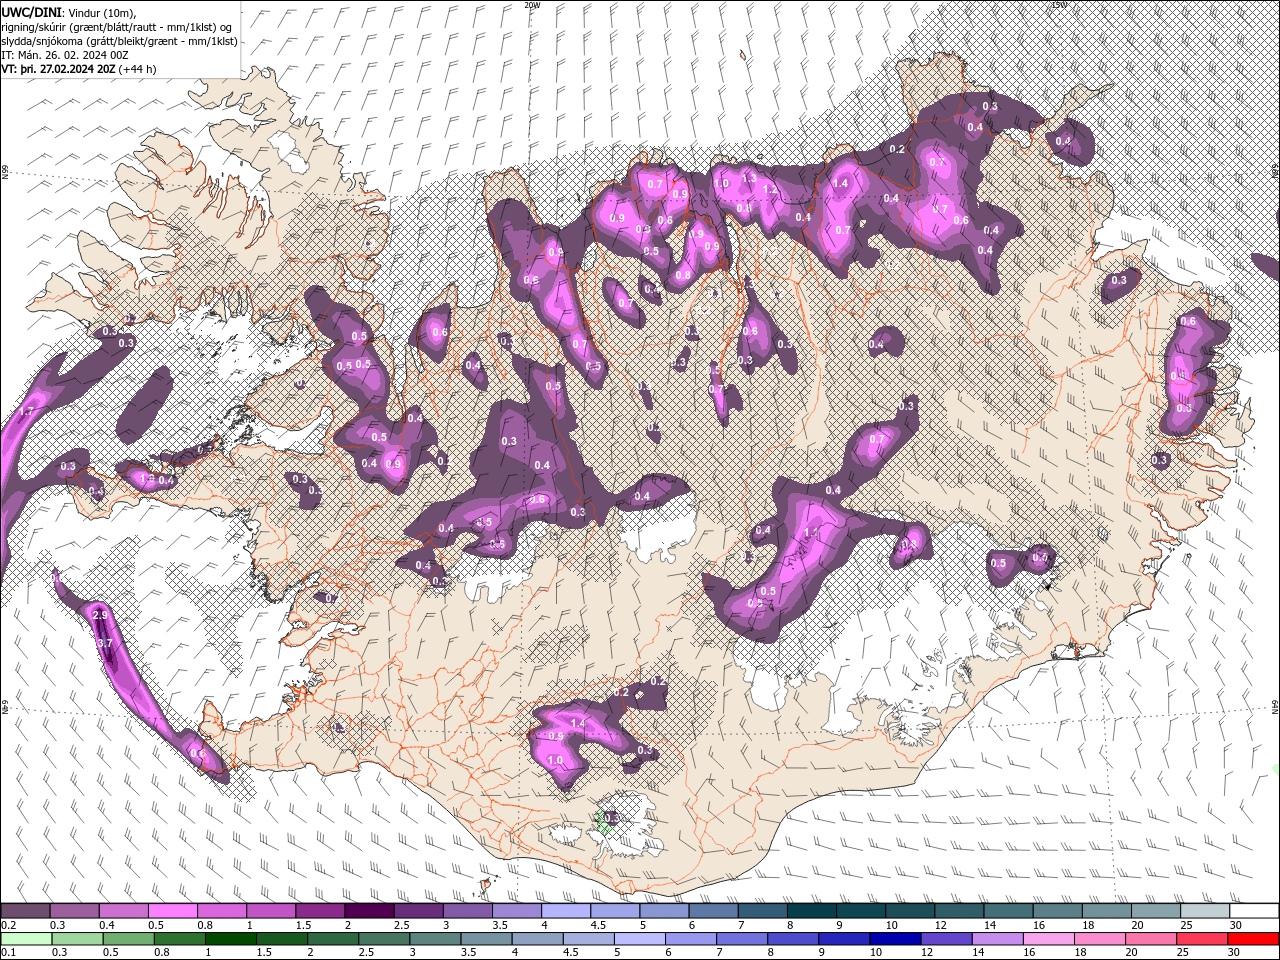Viewport: 1280px width, 960px height.
Task: Pick the snow legend swatch starting at 0.4
Action: pos(123,911)
